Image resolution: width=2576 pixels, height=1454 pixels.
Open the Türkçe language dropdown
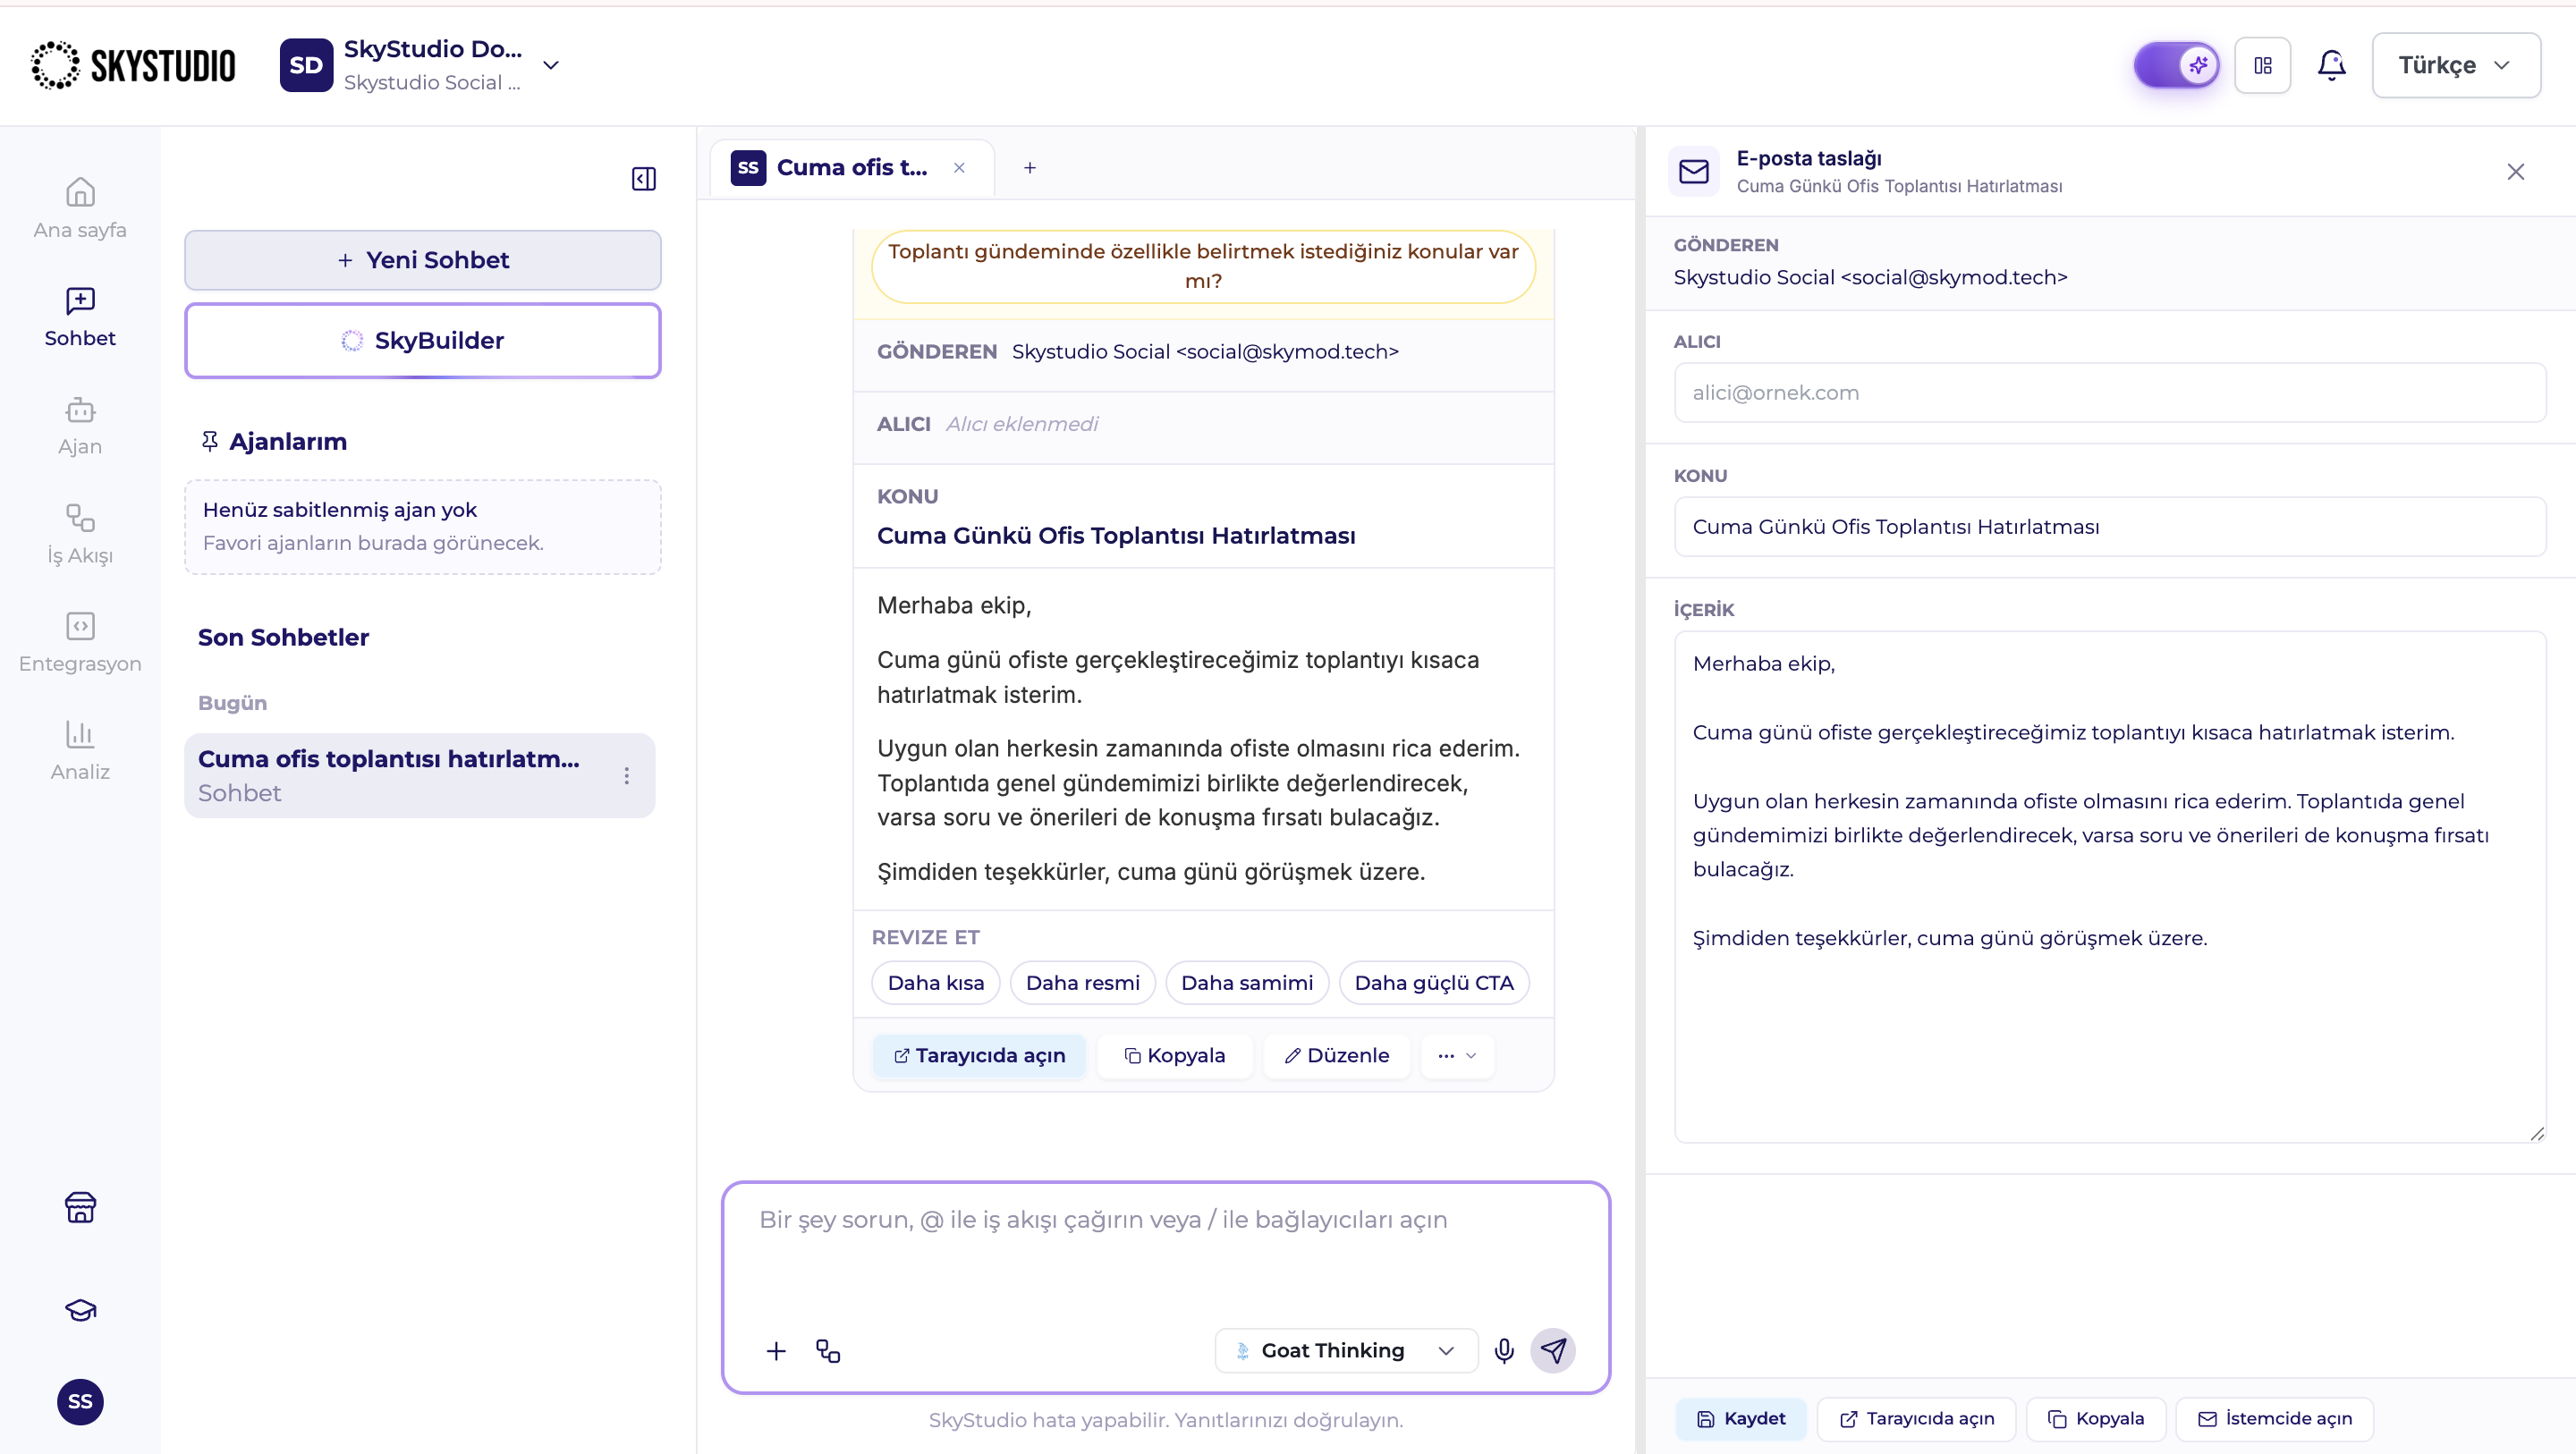[2455, 65]
